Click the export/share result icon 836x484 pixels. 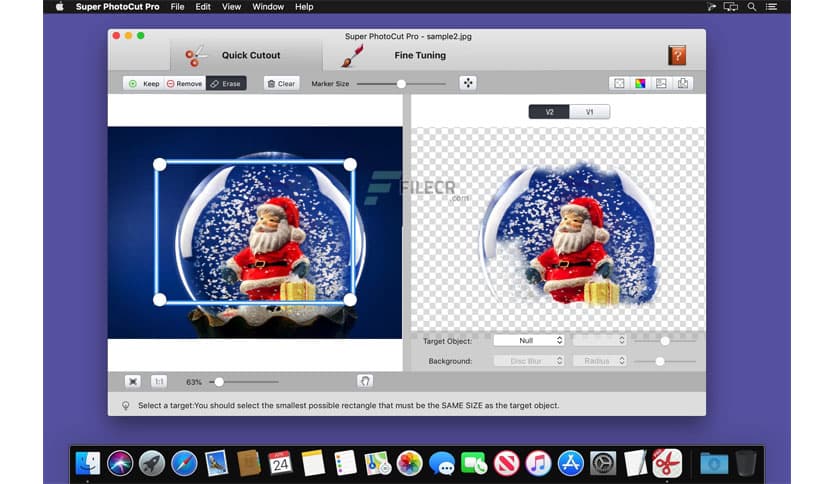(682, 84)
